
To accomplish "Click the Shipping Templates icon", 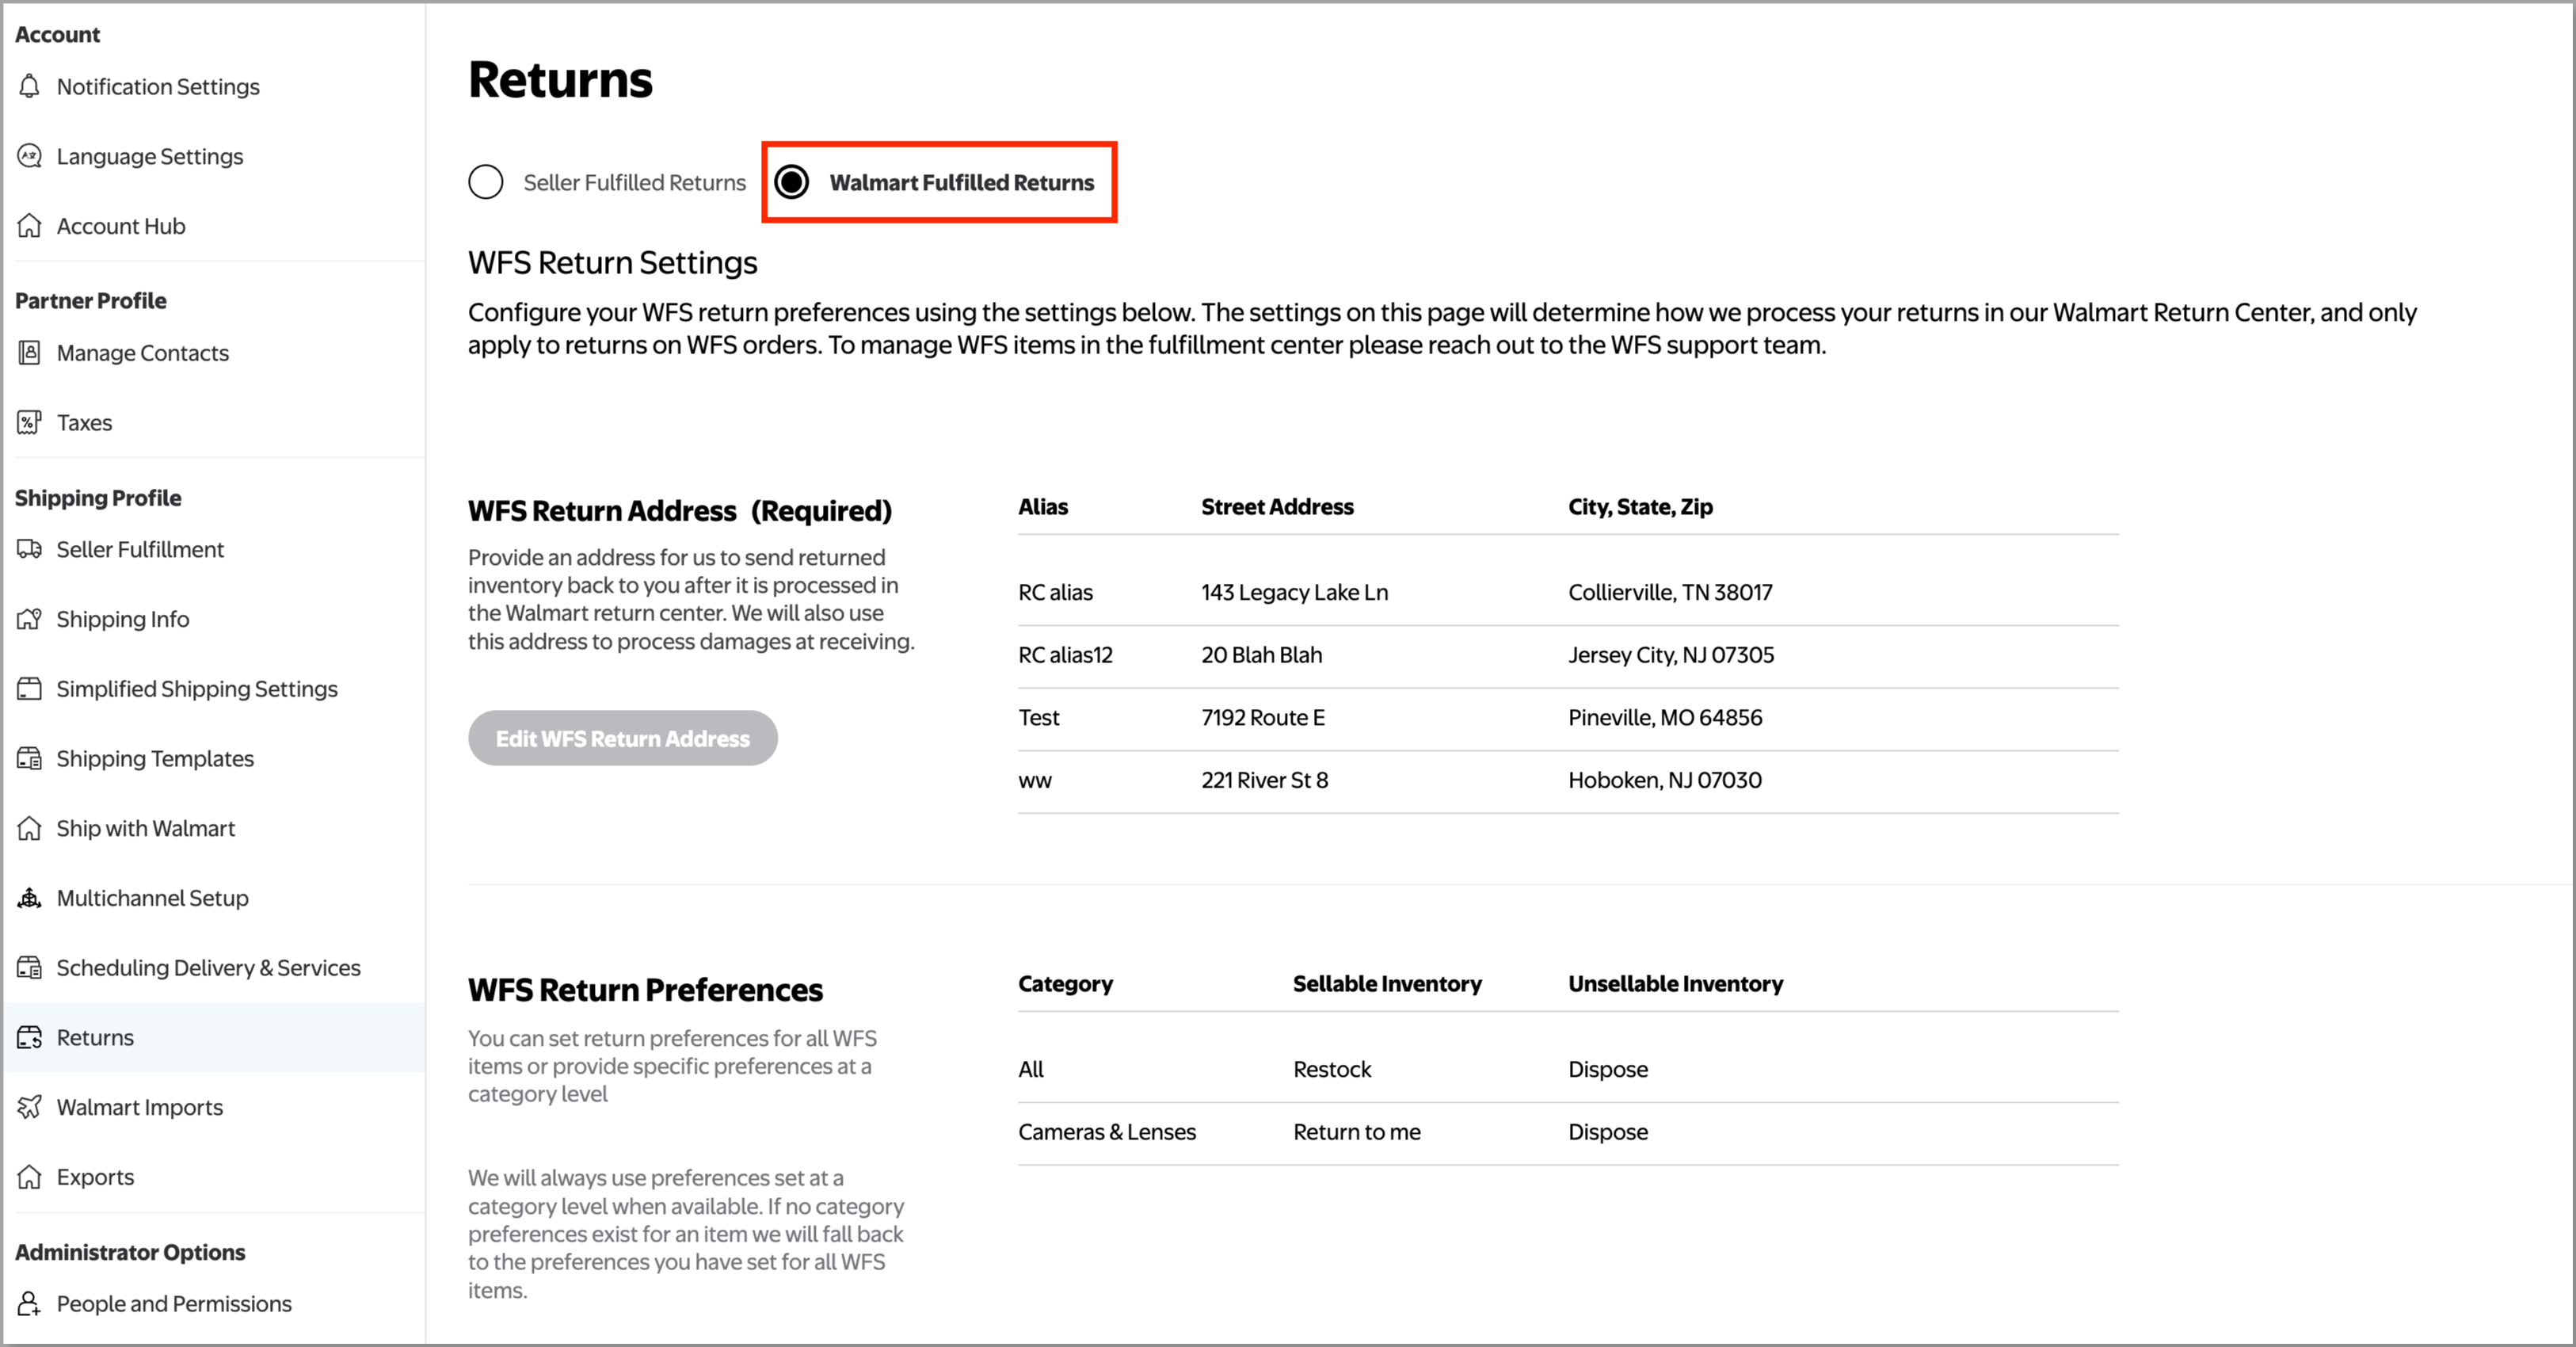I will pos(30,758).
